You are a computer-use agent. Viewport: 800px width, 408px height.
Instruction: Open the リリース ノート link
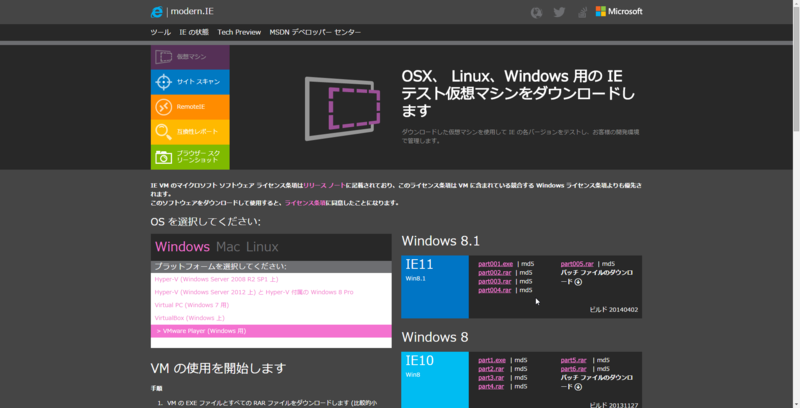click(x=324, y=186)
